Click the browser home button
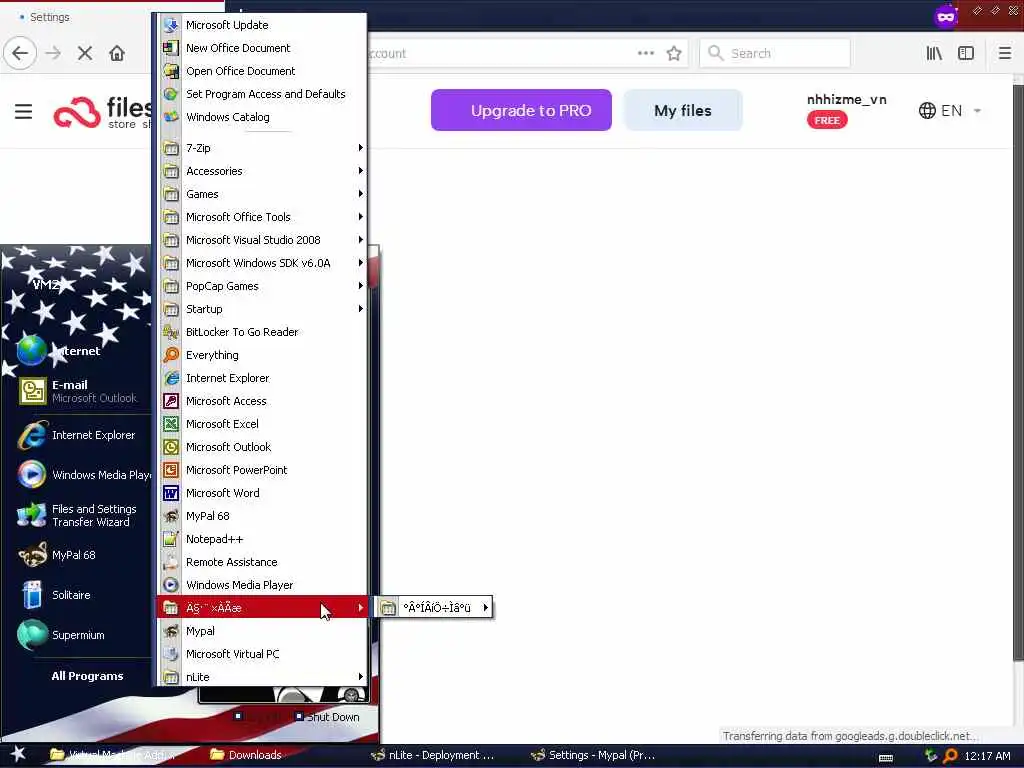This screenshot has width=1024, height=768. coord(117,53)
